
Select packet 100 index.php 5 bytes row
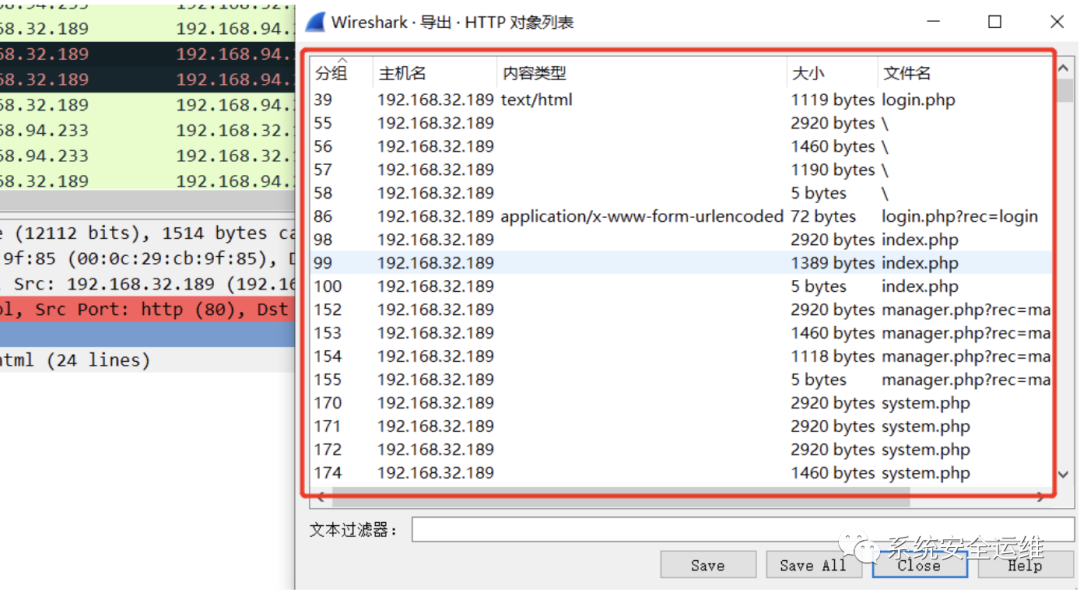click(x=681, y=287)
